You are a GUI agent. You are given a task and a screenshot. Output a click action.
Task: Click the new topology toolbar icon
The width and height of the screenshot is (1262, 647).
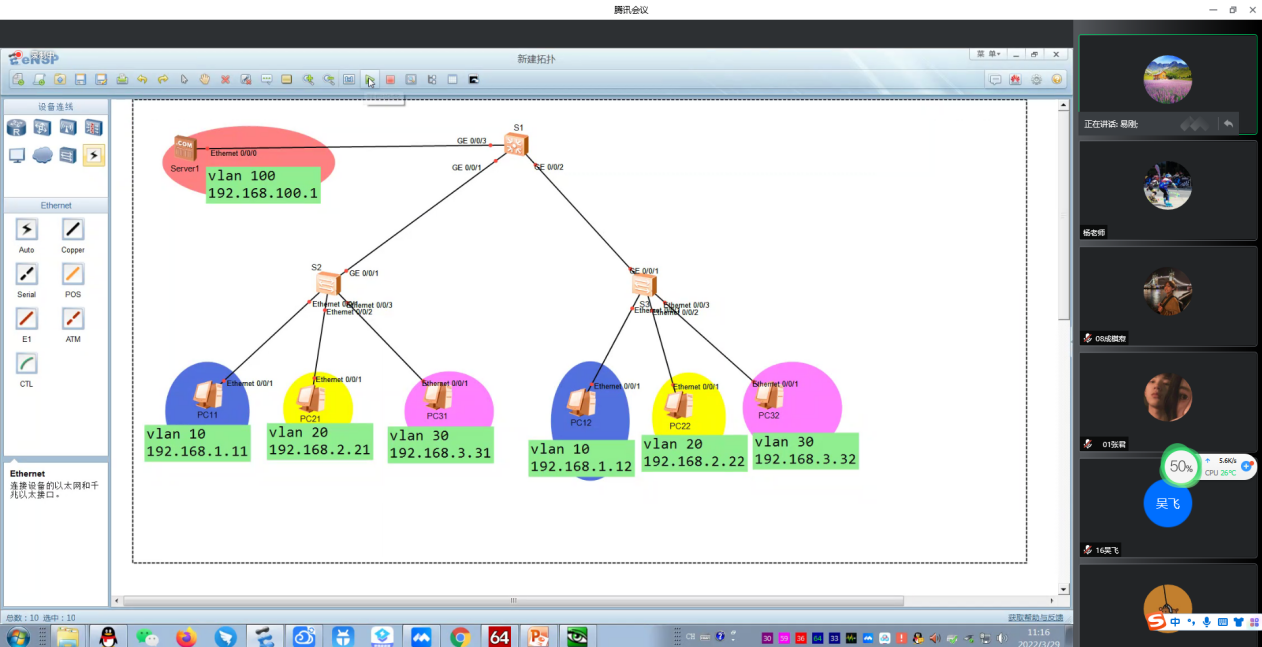pos(18,79)
